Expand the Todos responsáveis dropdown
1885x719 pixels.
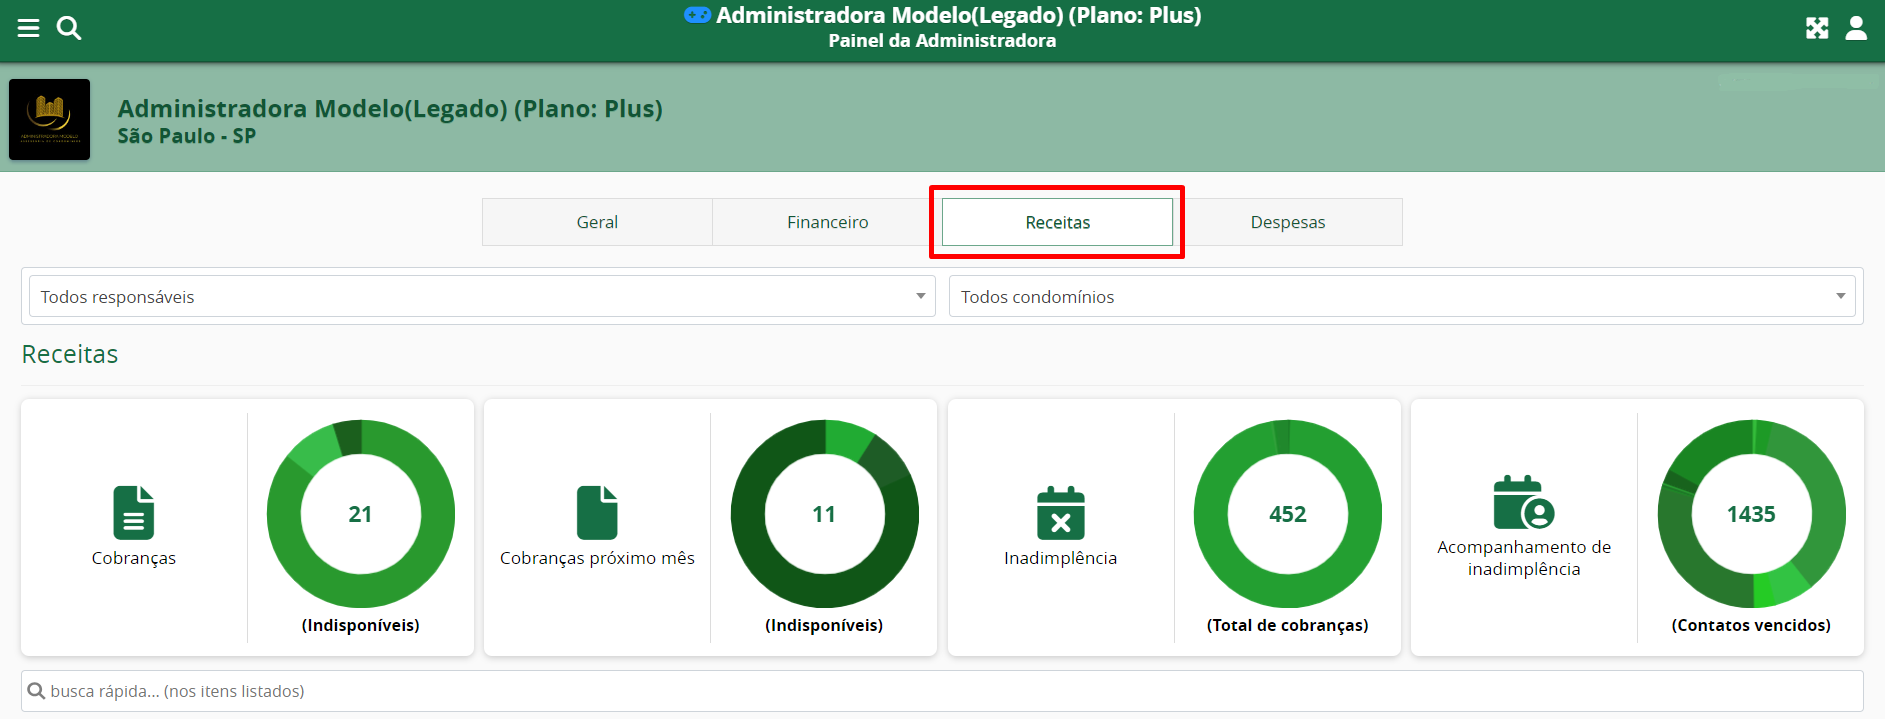pos(482,297)
